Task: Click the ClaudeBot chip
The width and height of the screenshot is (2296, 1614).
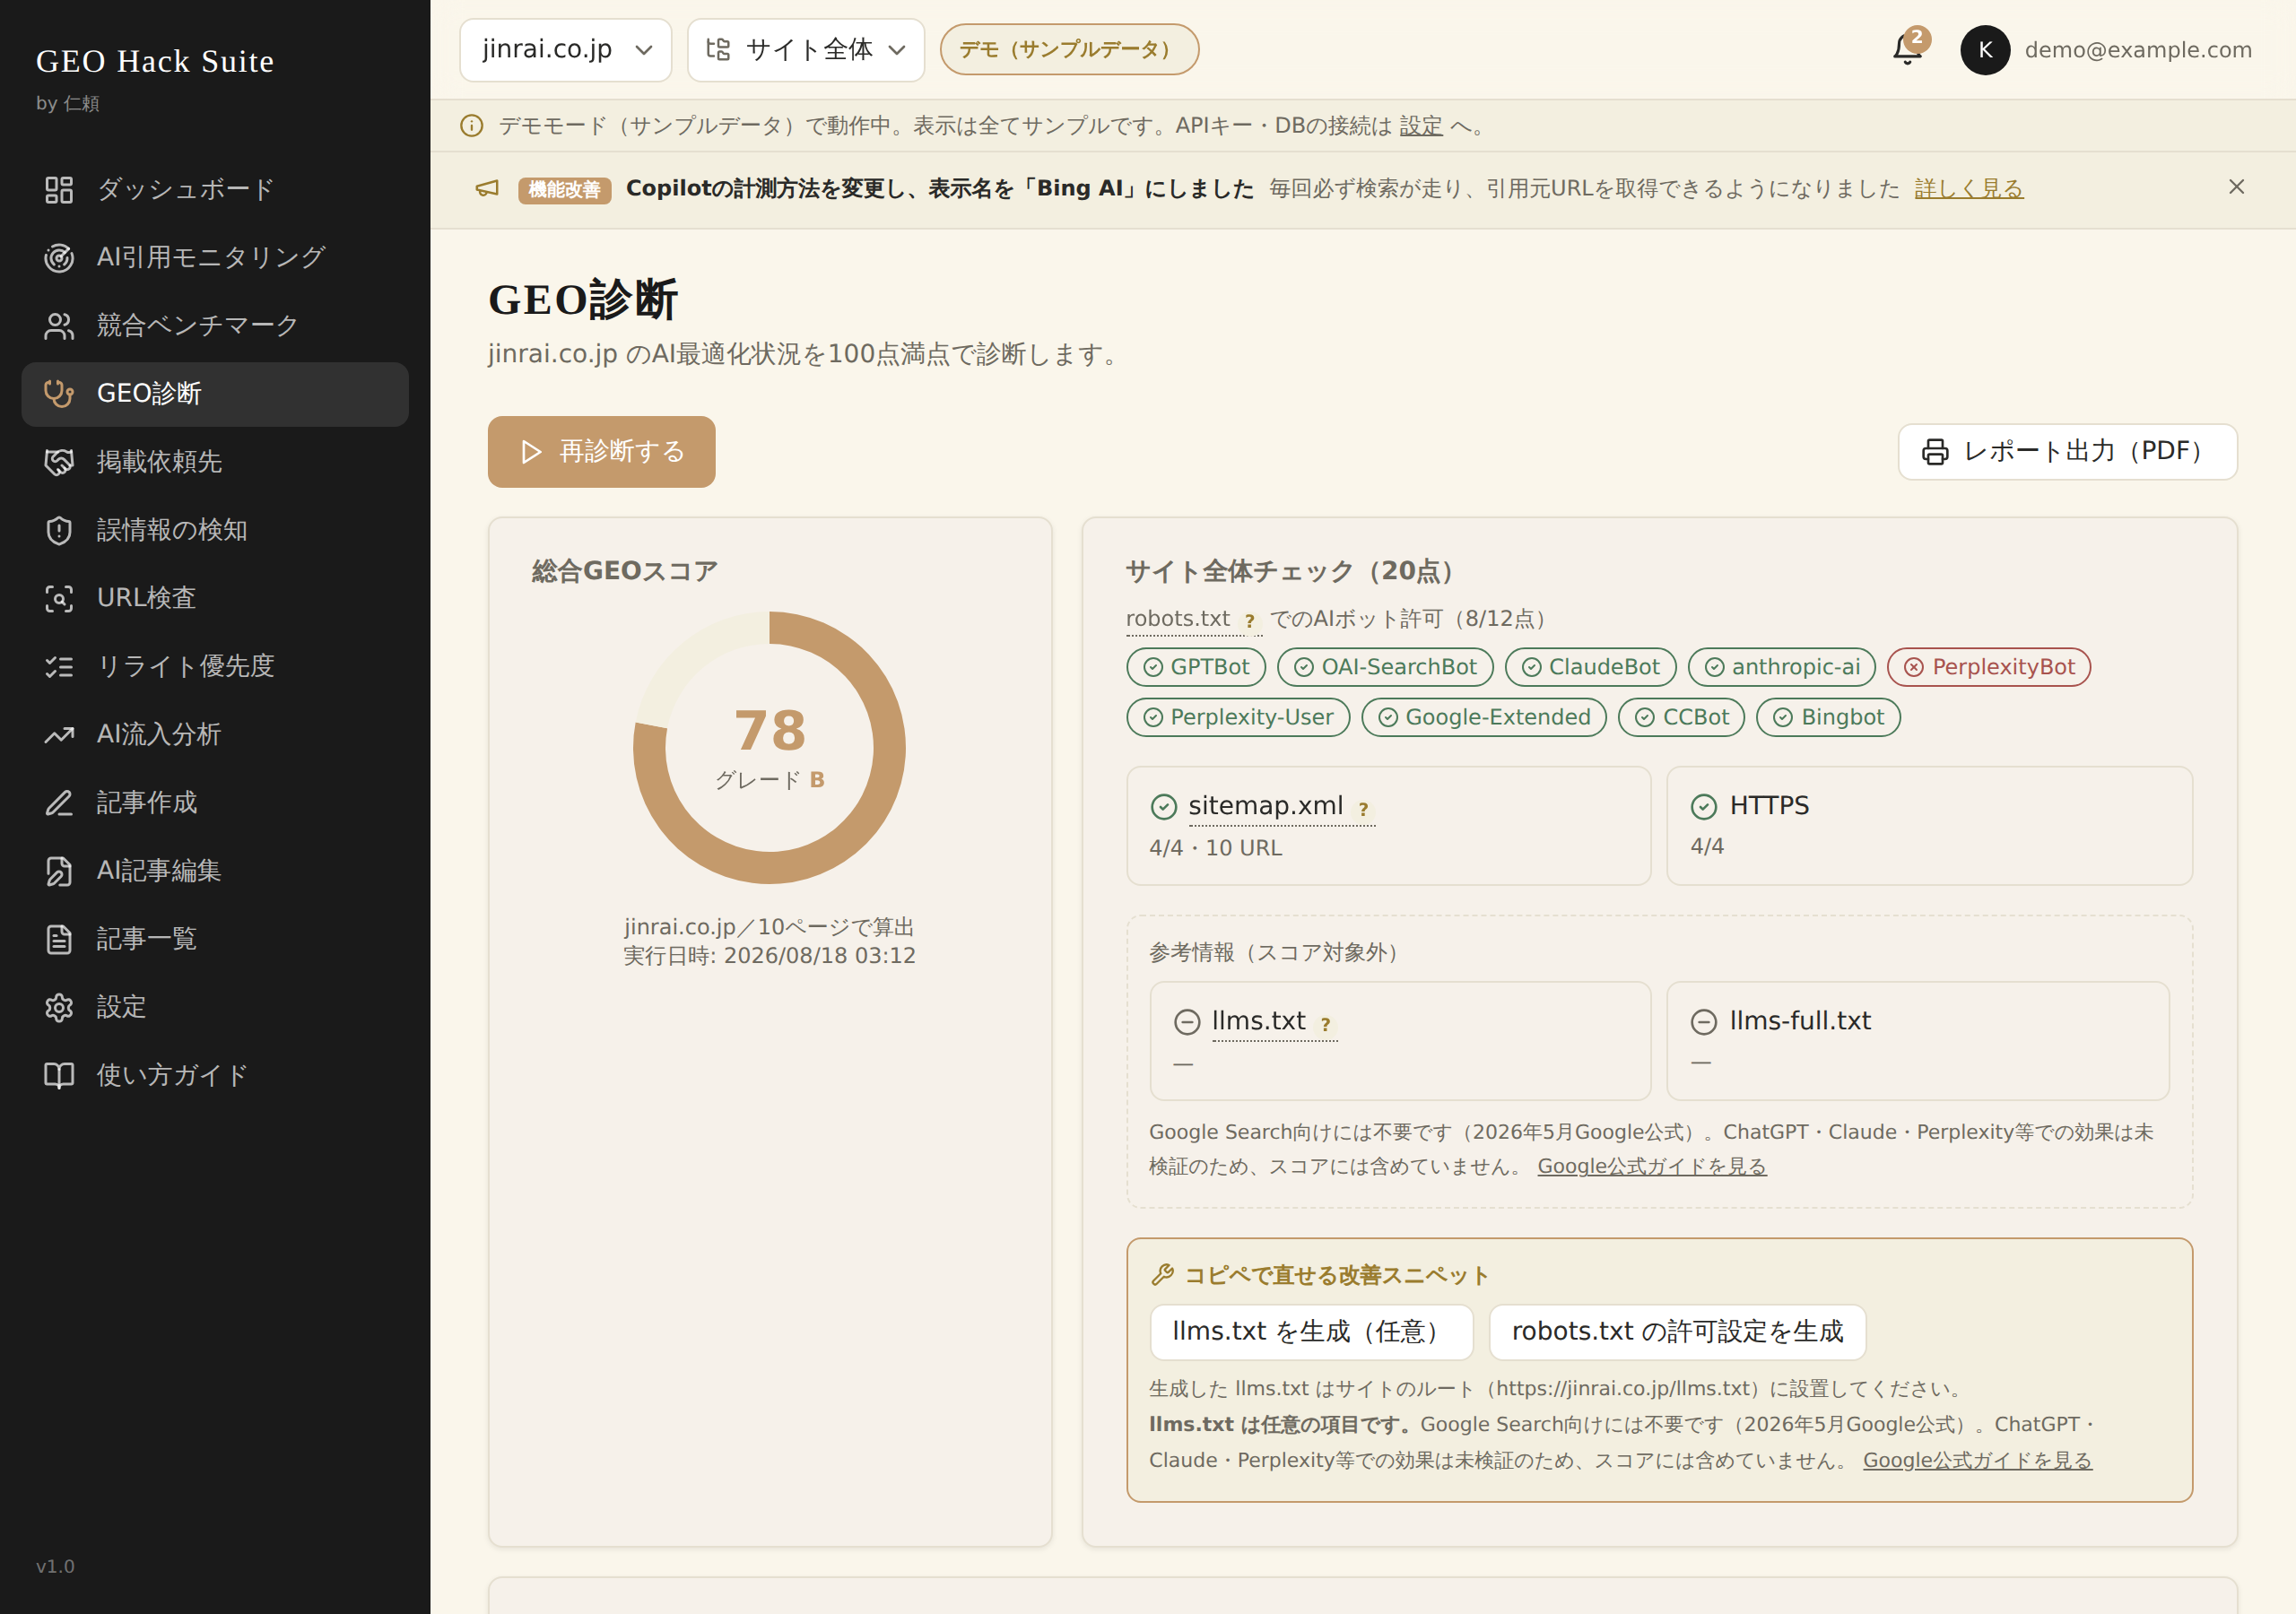Action: tap(1589, 667)
